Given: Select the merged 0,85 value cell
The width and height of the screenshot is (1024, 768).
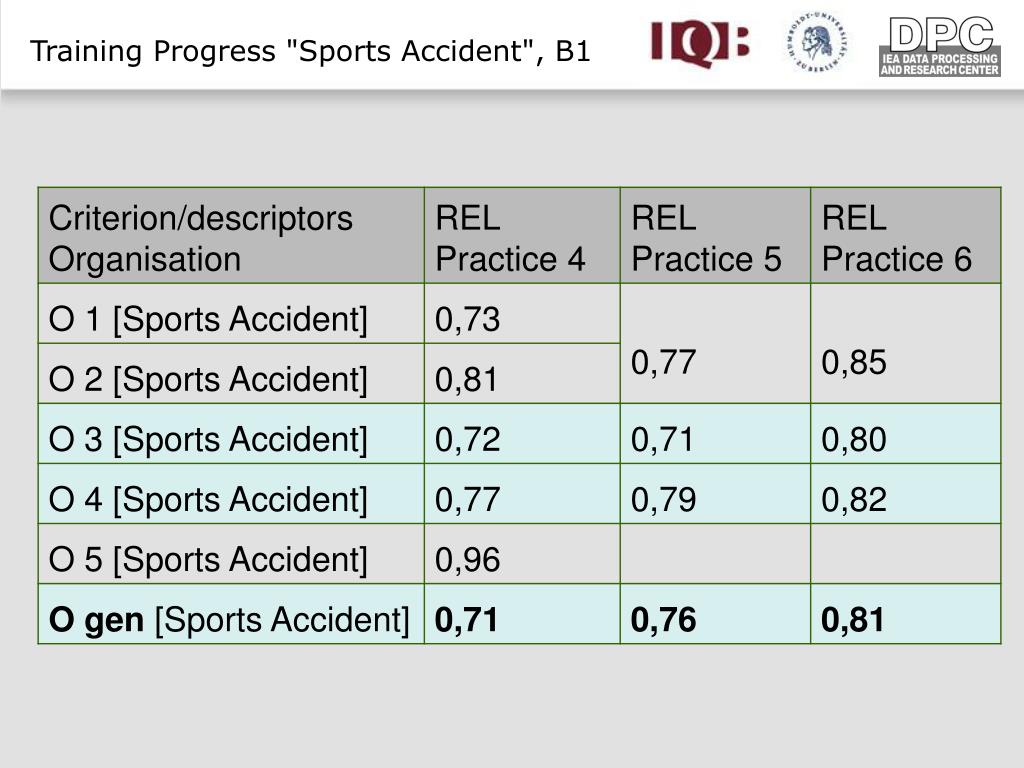Looking at the screenshot, I should pos(906,344).
